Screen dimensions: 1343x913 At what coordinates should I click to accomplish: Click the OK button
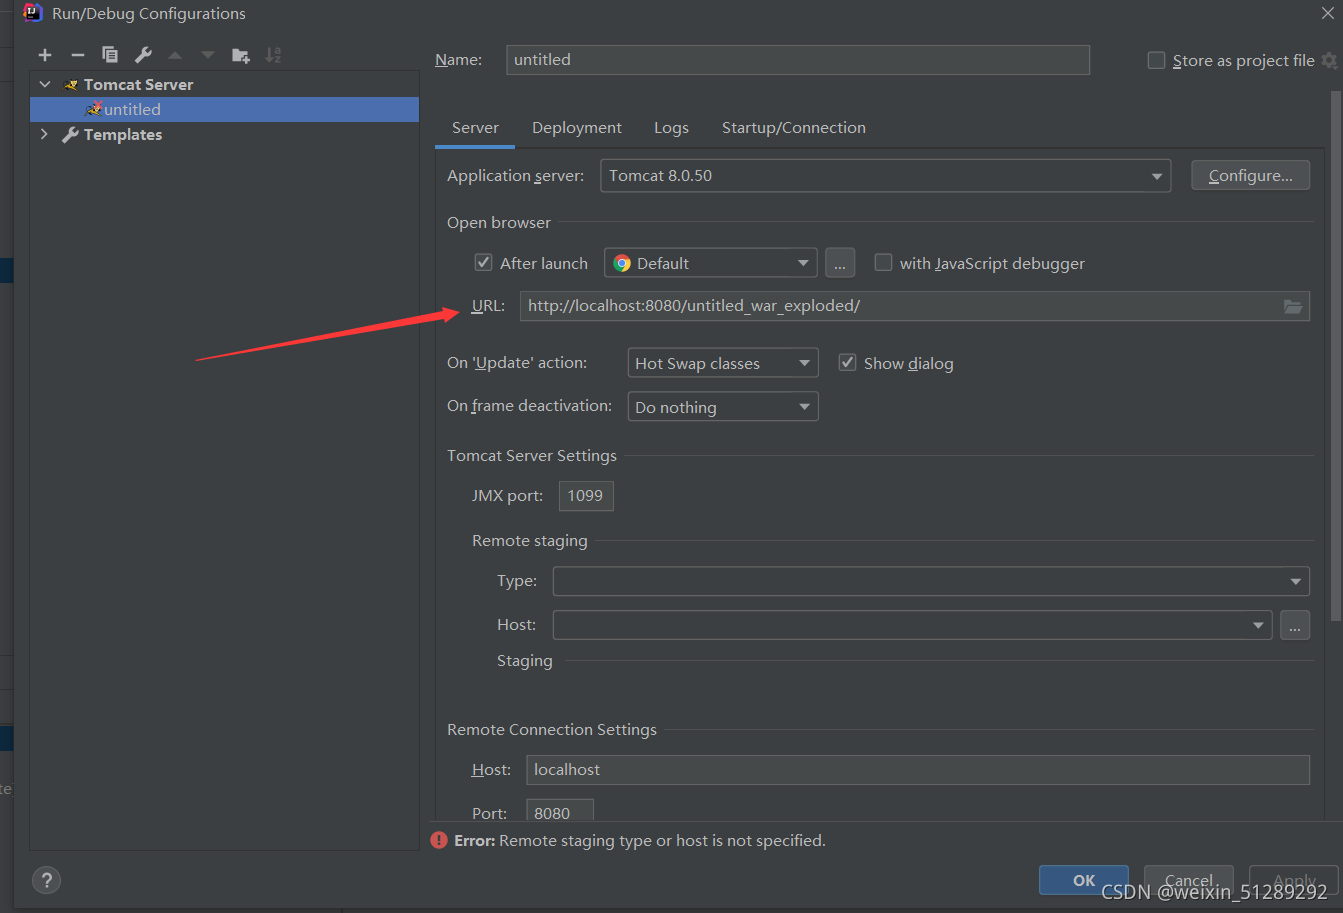click(1084, 880)
